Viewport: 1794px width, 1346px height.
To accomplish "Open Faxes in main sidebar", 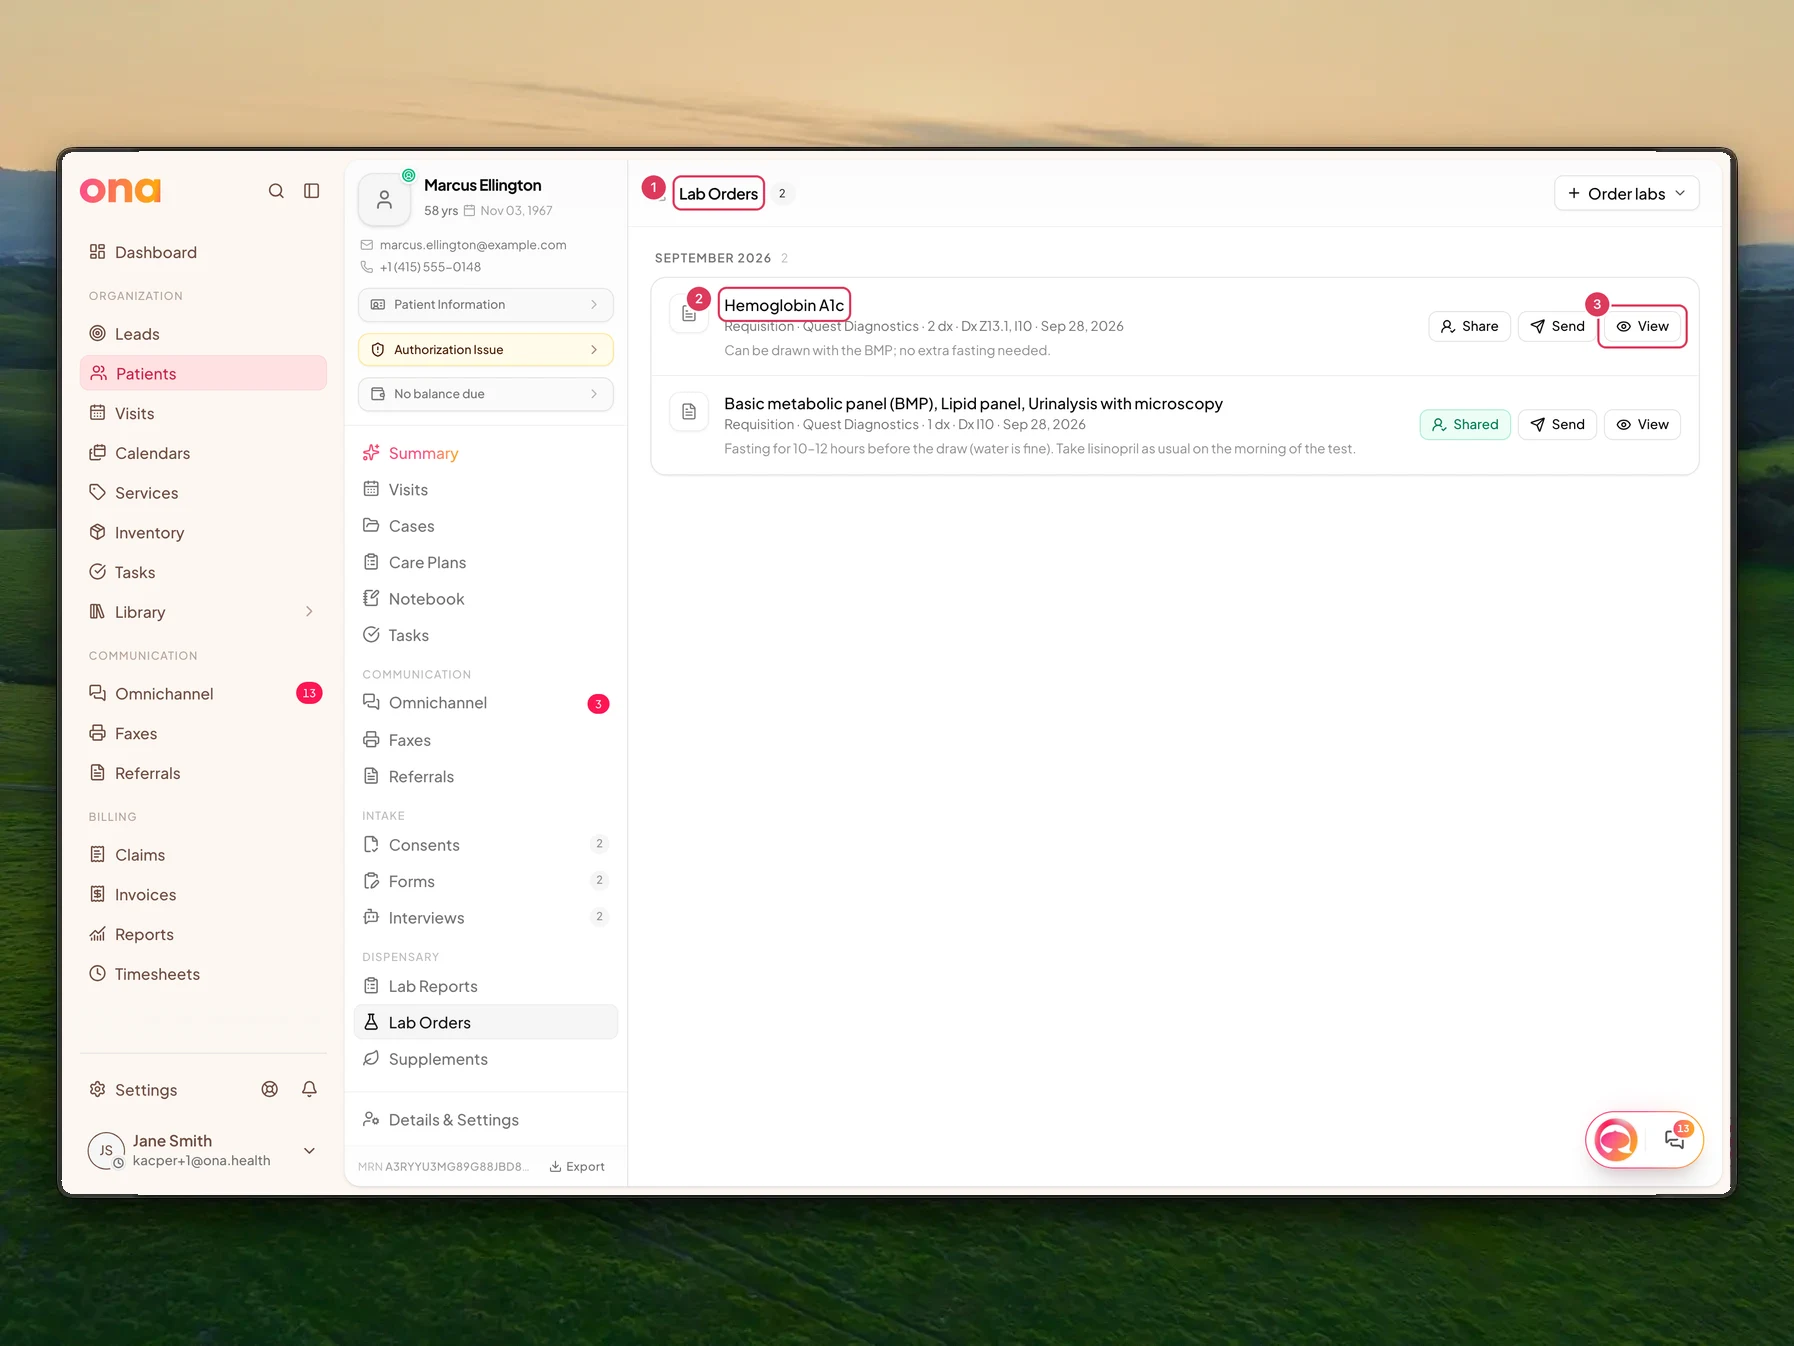I will tap(203, 733).
